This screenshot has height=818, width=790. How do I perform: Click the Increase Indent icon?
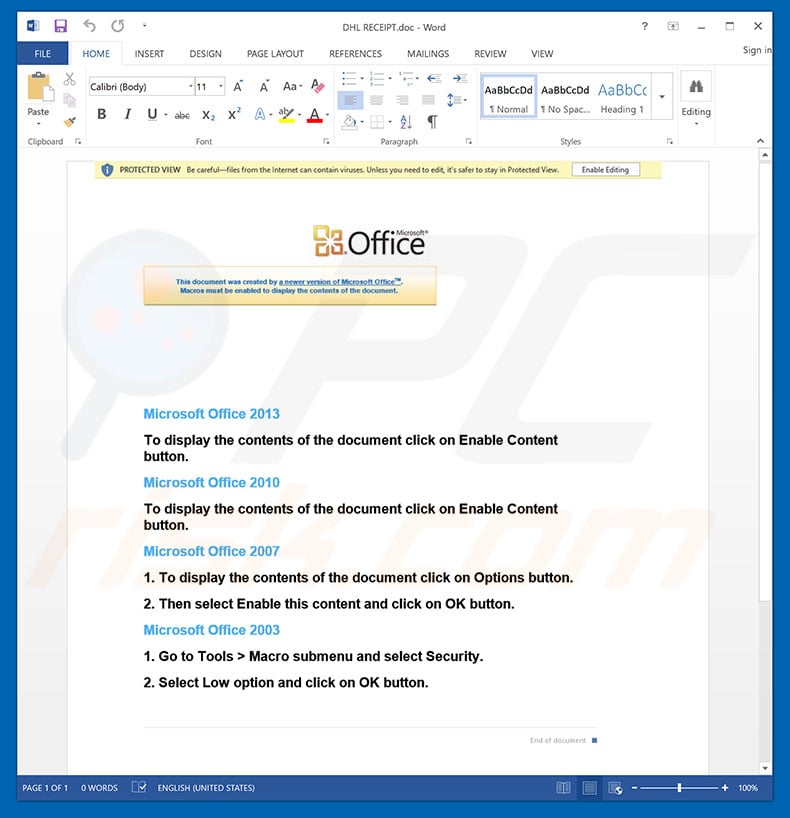[x=460, y=79]
